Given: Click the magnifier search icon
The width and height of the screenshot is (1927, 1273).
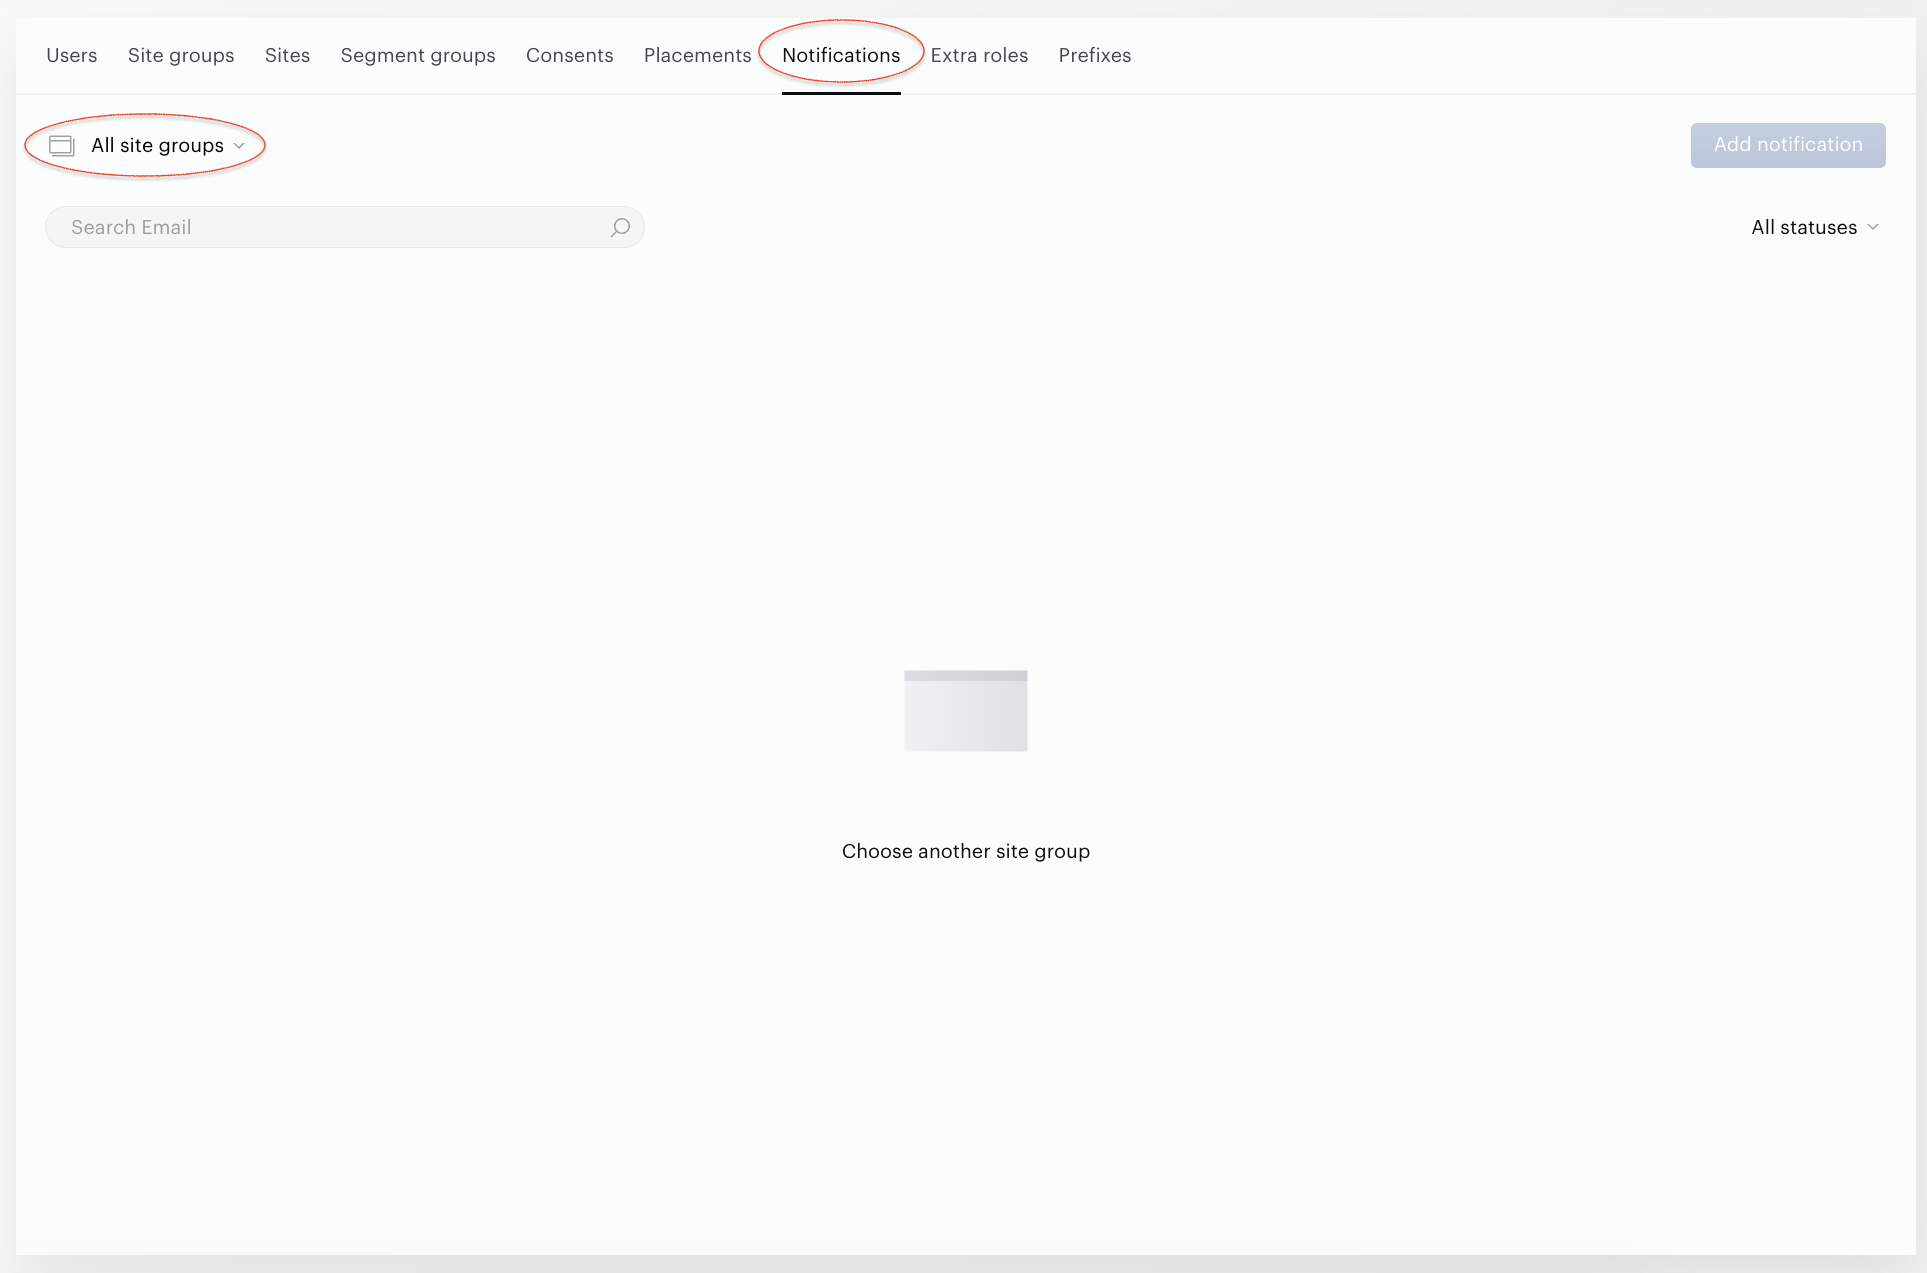Looking at the screenshot, I should click(620, 227).
